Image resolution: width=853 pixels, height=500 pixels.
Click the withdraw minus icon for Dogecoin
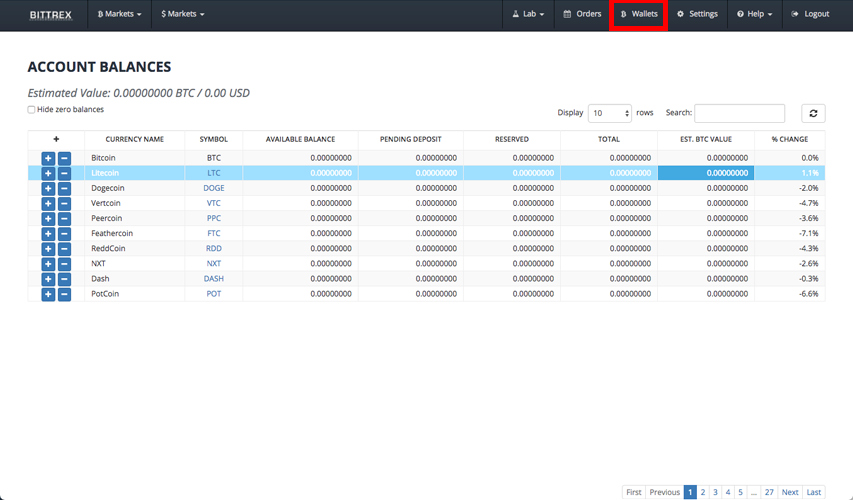point(64,189)
